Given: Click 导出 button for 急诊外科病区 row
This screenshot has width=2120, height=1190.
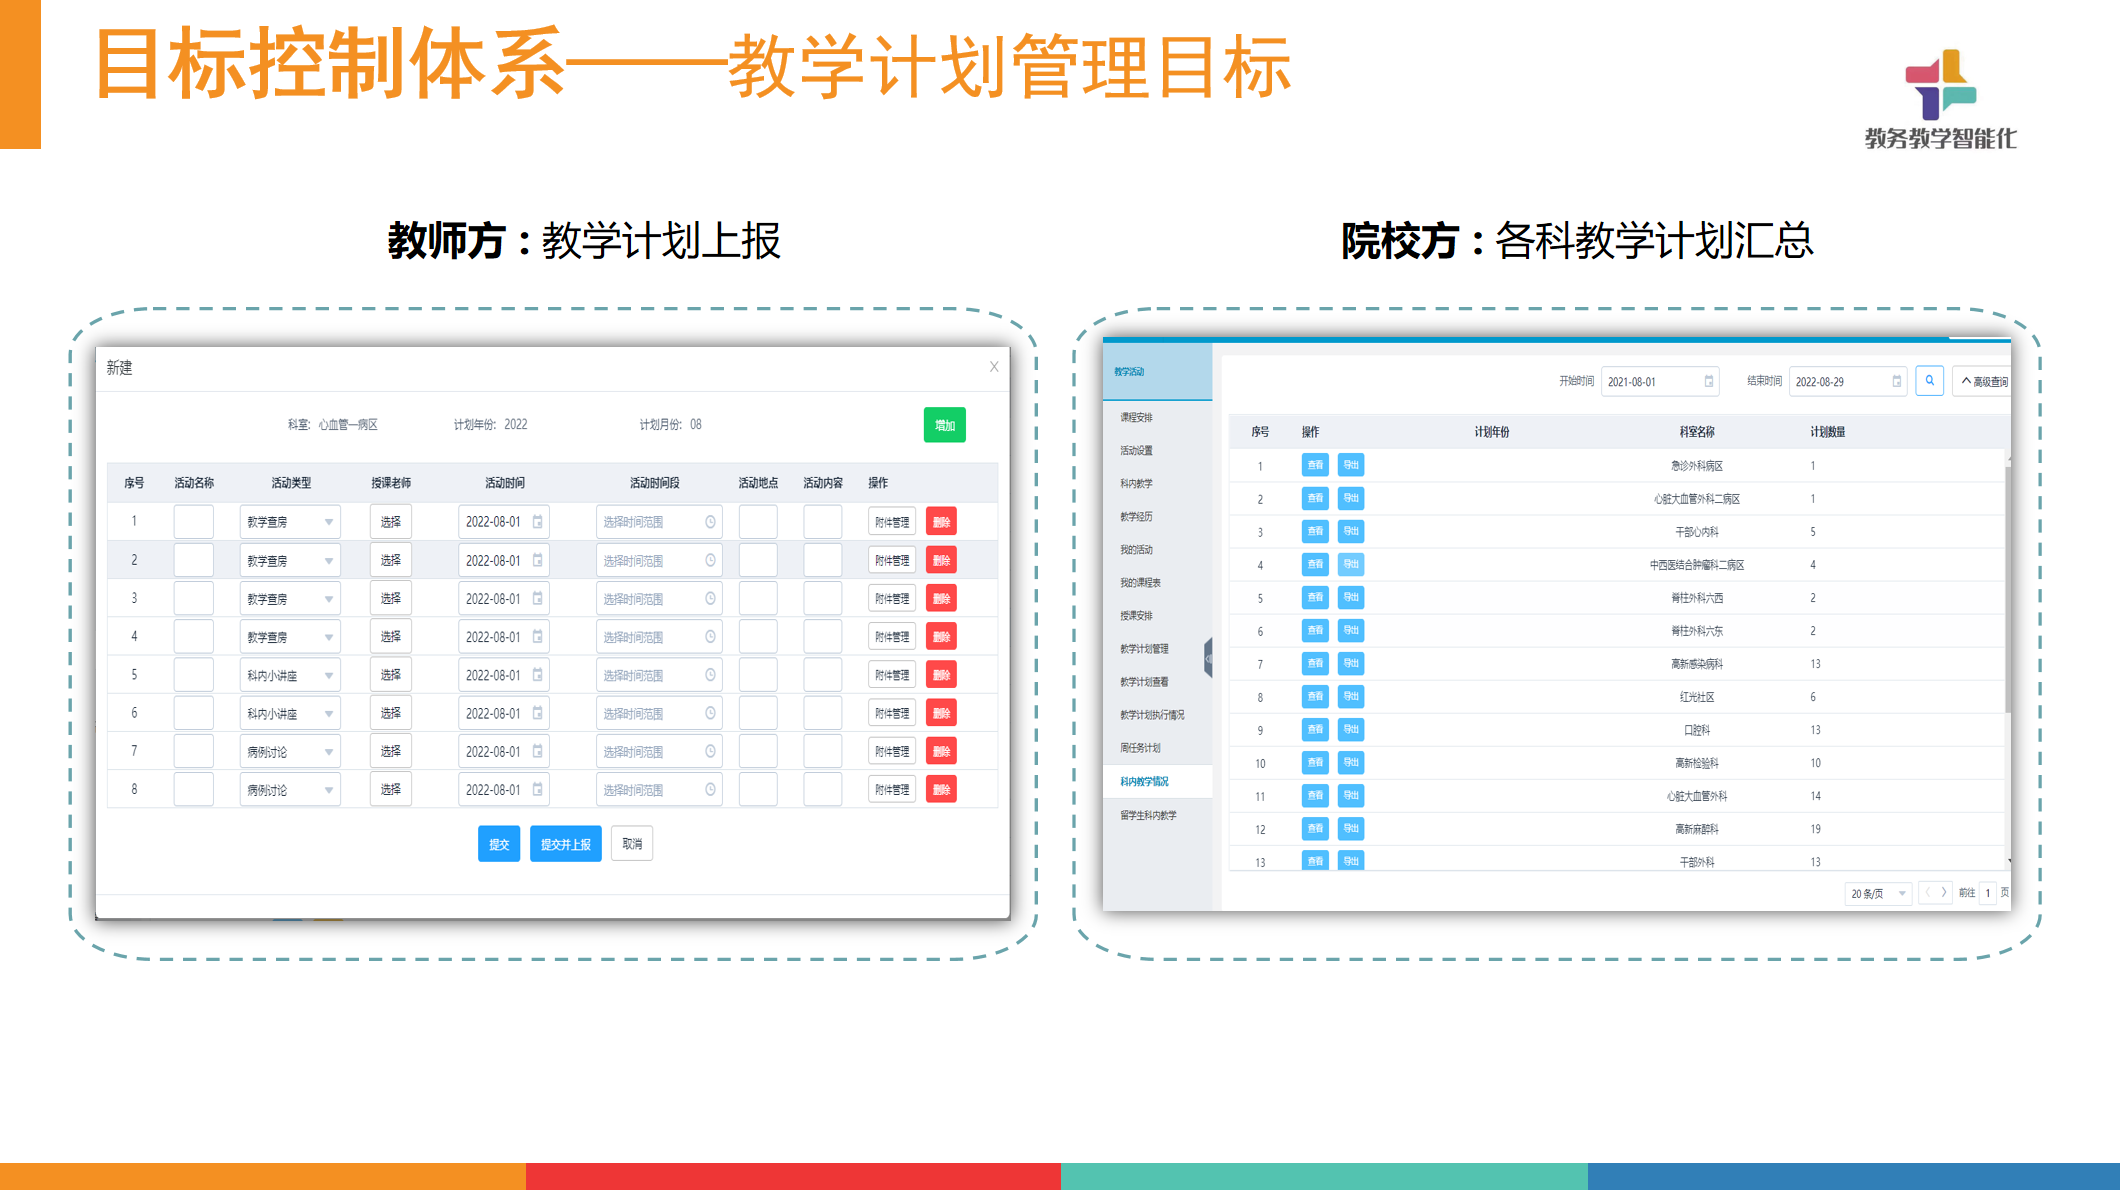Looking at the screenshot, I should coord(1350,465).
